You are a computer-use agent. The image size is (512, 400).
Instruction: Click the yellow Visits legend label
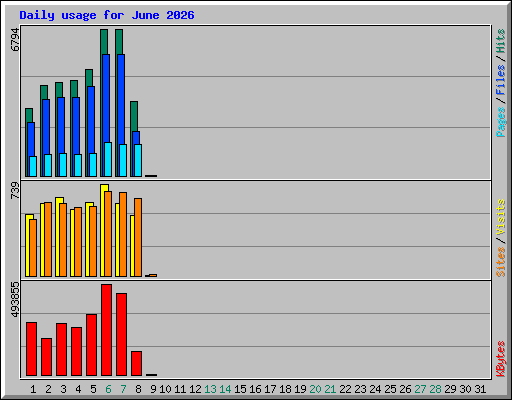[x=501, y=217]
